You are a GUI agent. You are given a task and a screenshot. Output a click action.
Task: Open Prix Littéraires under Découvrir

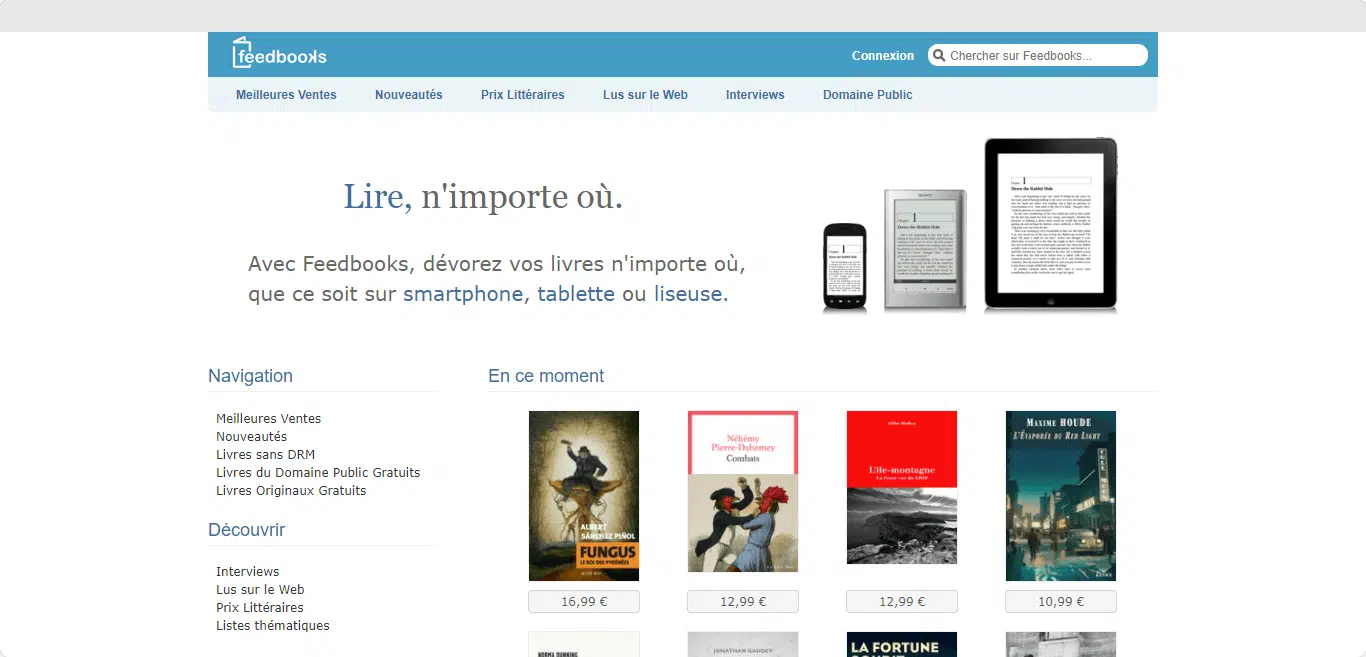[x=260, y=608]
